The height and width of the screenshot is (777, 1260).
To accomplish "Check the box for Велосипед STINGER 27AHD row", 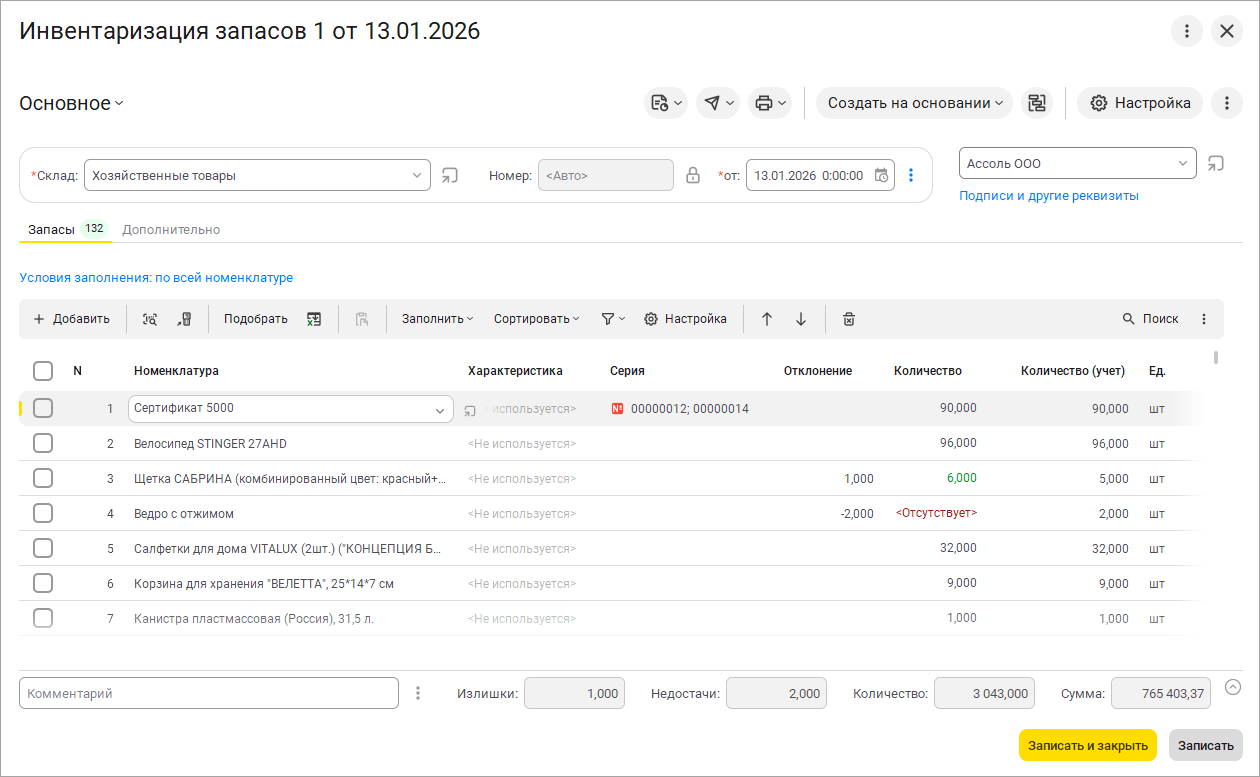I will point(43,443).
